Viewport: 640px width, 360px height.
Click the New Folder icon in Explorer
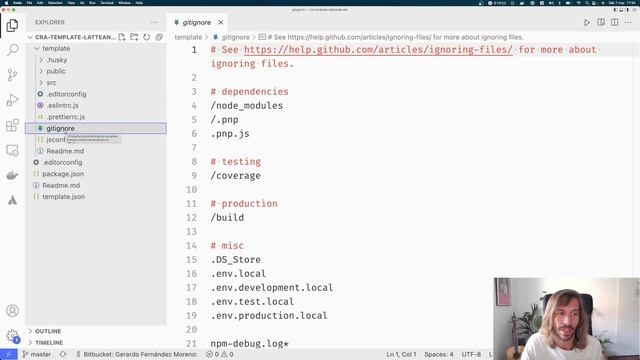(x=134, y=37)
